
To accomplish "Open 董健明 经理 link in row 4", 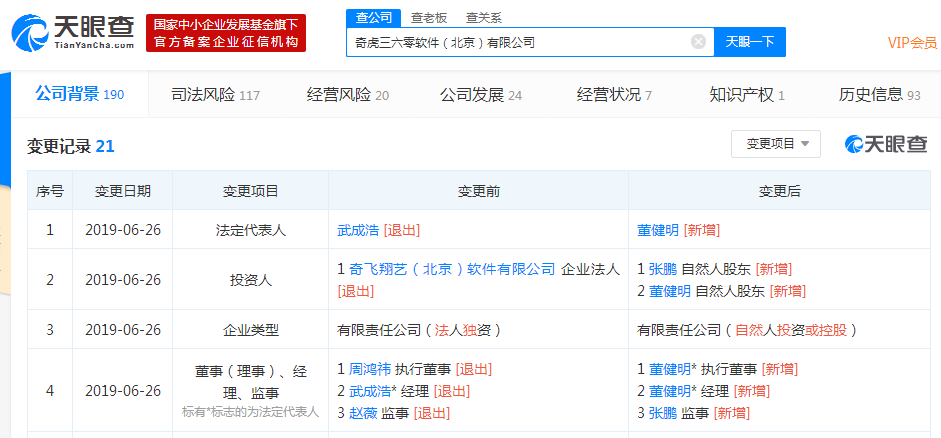I will 670,391.
